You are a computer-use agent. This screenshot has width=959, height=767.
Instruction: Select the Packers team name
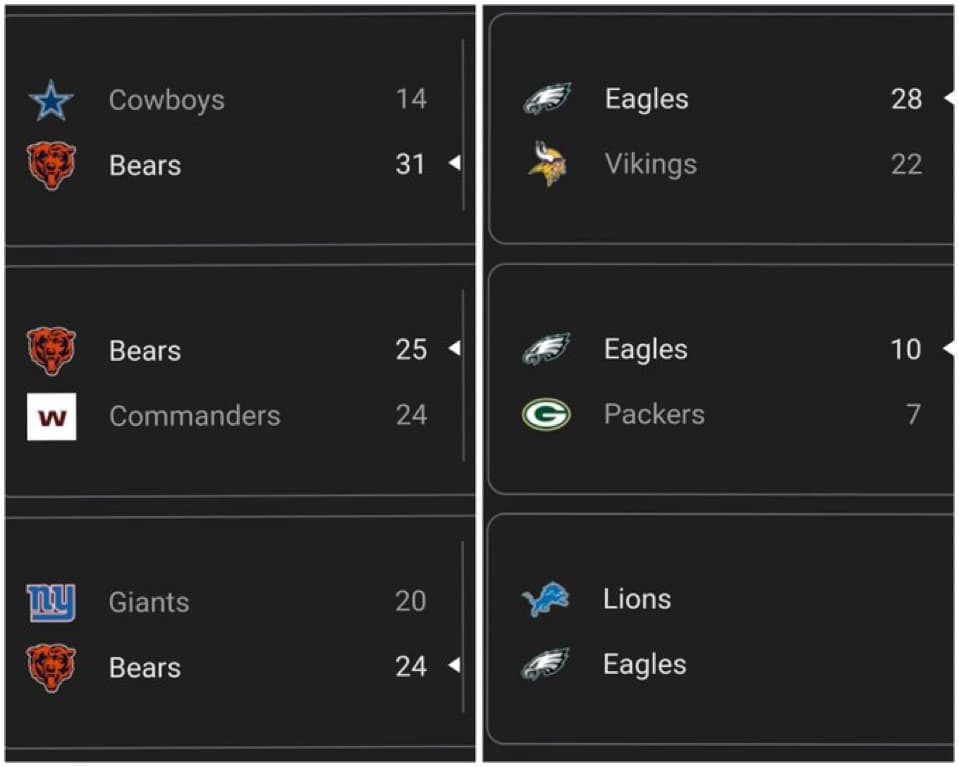click(x=654, y=414)
